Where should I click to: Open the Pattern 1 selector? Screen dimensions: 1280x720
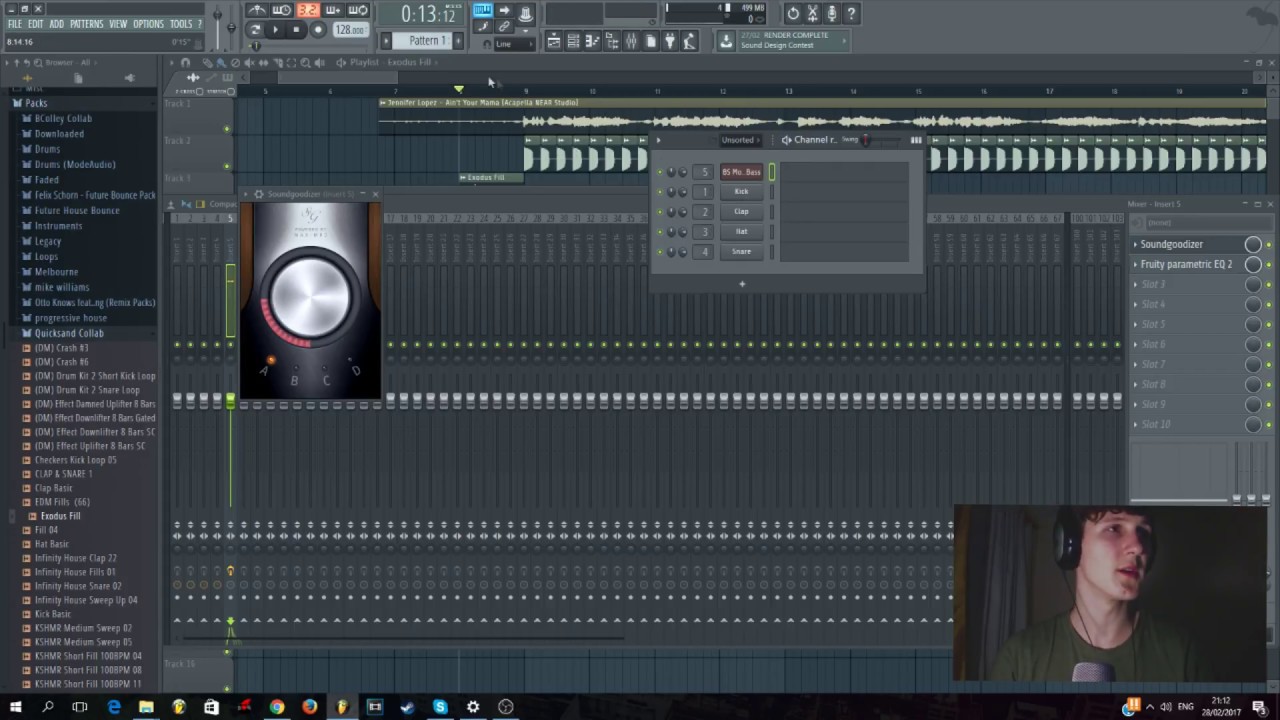click(x=425, y=41)
